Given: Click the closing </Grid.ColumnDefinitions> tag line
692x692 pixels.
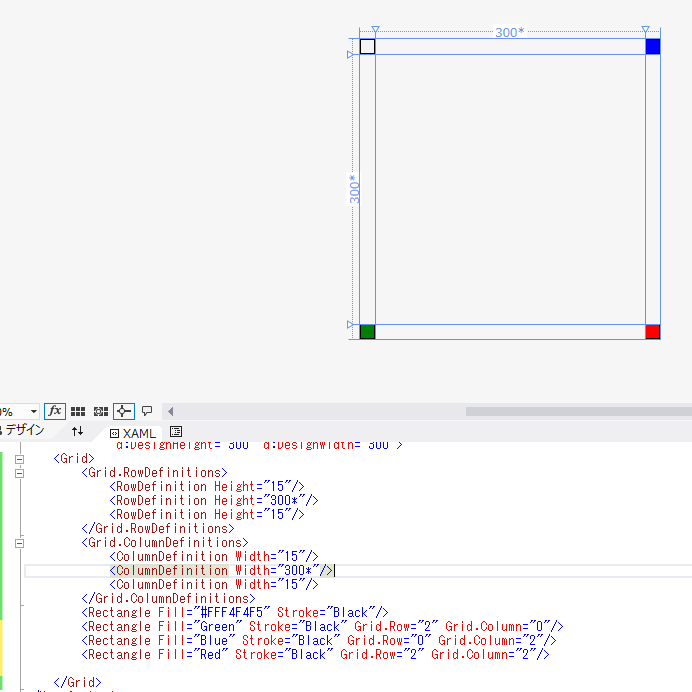Looking at the screenshot, I should click(169, 599).
